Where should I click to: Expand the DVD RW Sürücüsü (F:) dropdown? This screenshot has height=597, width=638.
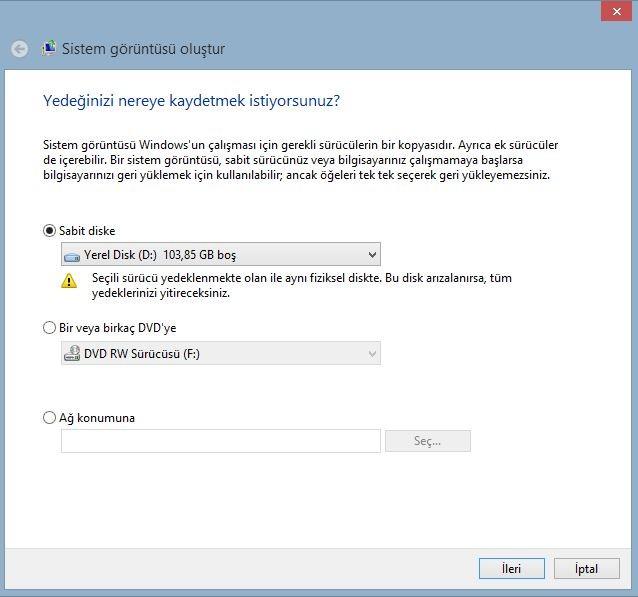tap(221, 353)
